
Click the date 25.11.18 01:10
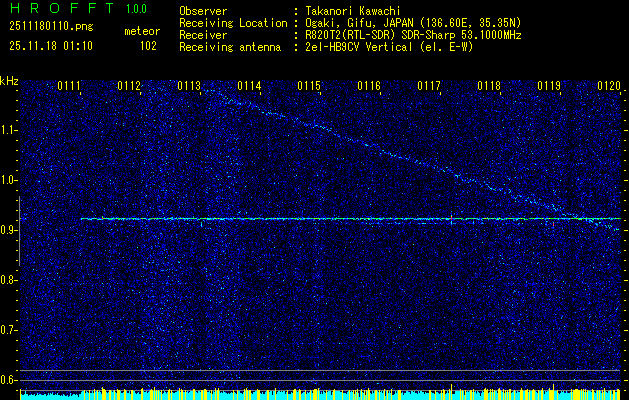[51, 46]
